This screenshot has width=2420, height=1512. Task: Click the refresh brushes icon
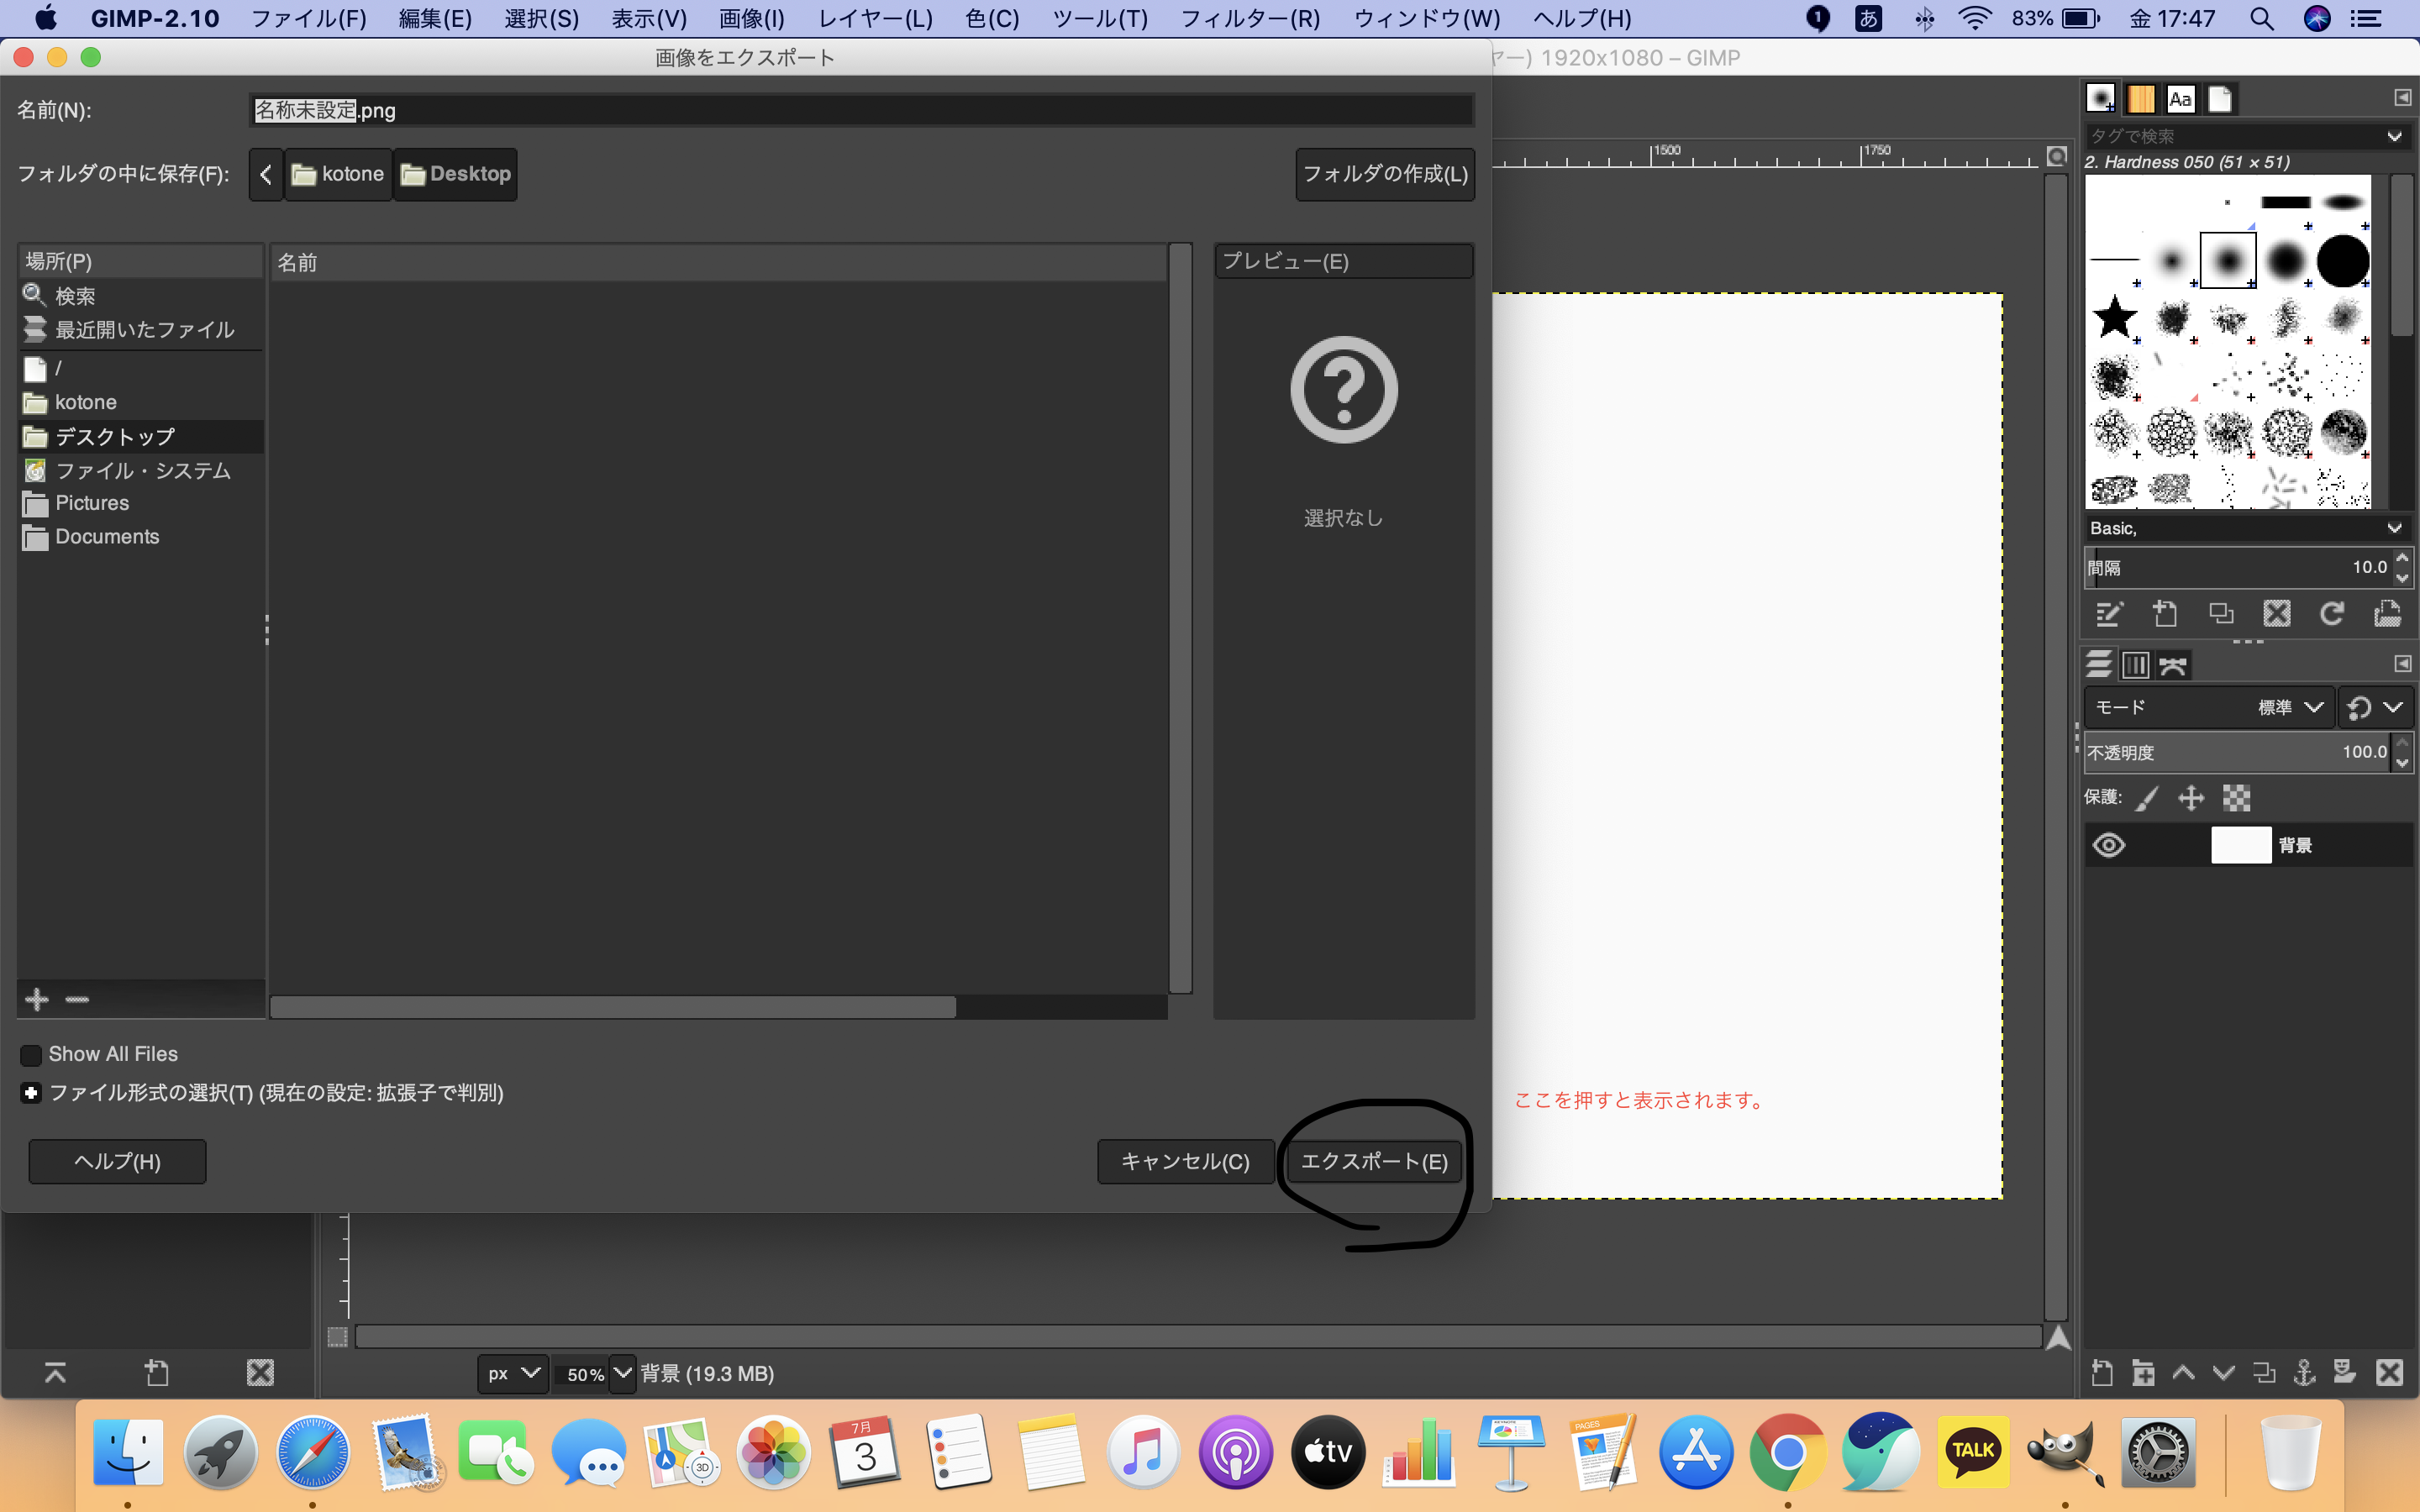pyautogui.click(x=2331, y=613)
